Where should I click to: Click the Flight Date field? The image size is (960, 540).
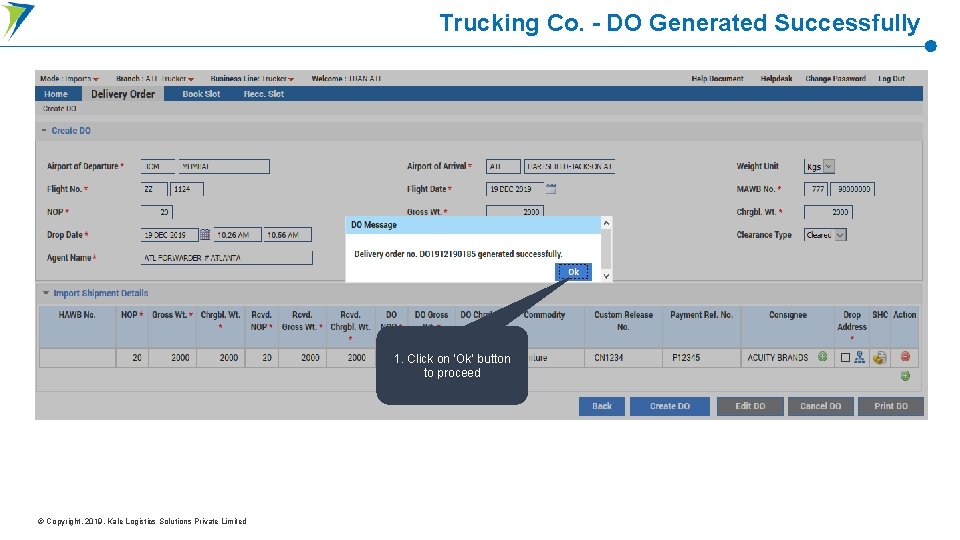point(515,189)
